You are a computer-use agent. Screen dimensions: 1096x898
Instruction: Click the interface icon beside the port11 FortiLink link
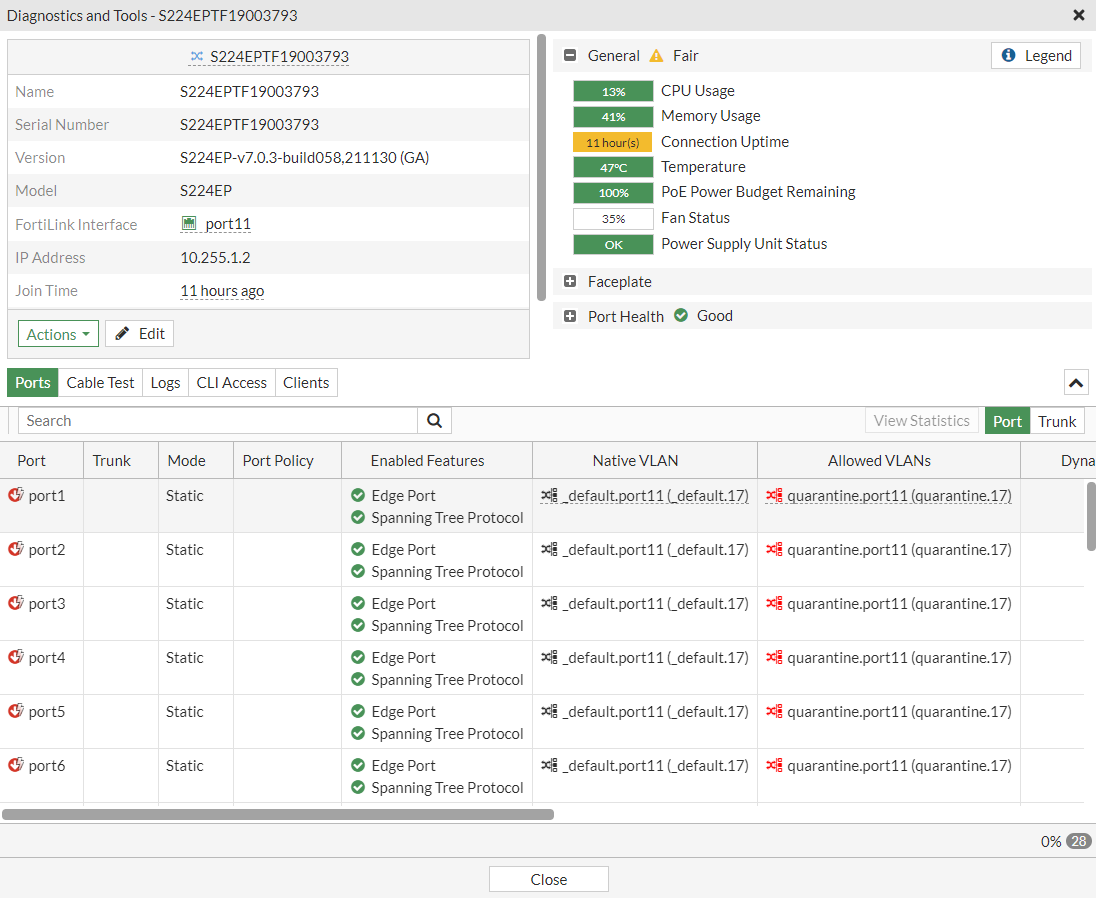(x=191, y=223)
